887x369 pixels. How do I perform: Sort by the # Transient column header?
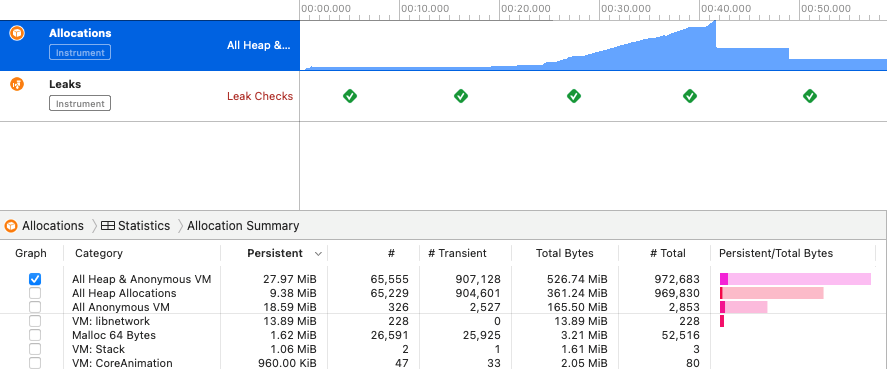[x=457, y=253]
